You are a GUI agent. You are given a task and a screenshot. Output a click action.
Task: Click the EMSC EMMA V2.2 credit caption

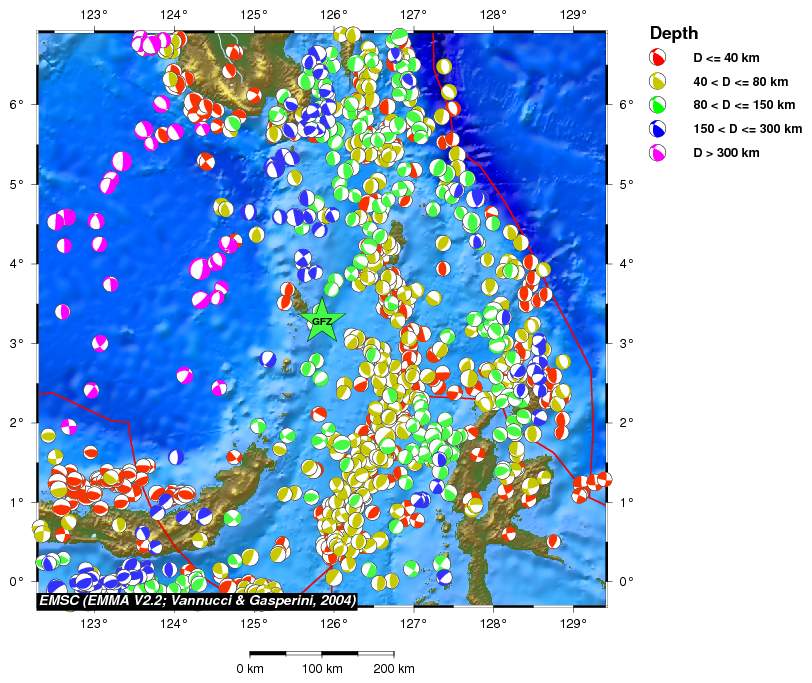click(197, 600)
